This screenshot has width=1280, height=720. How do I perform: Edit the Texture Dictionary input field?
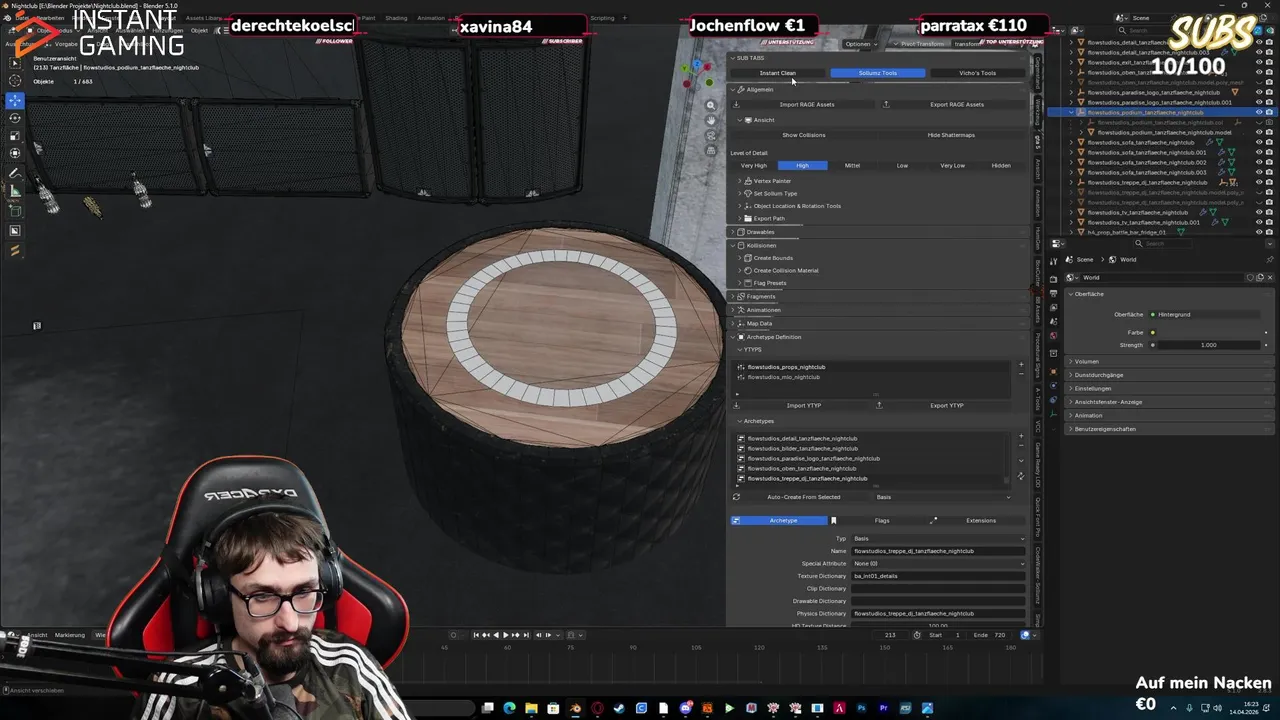pyautogui.click(x=938, y=576)
